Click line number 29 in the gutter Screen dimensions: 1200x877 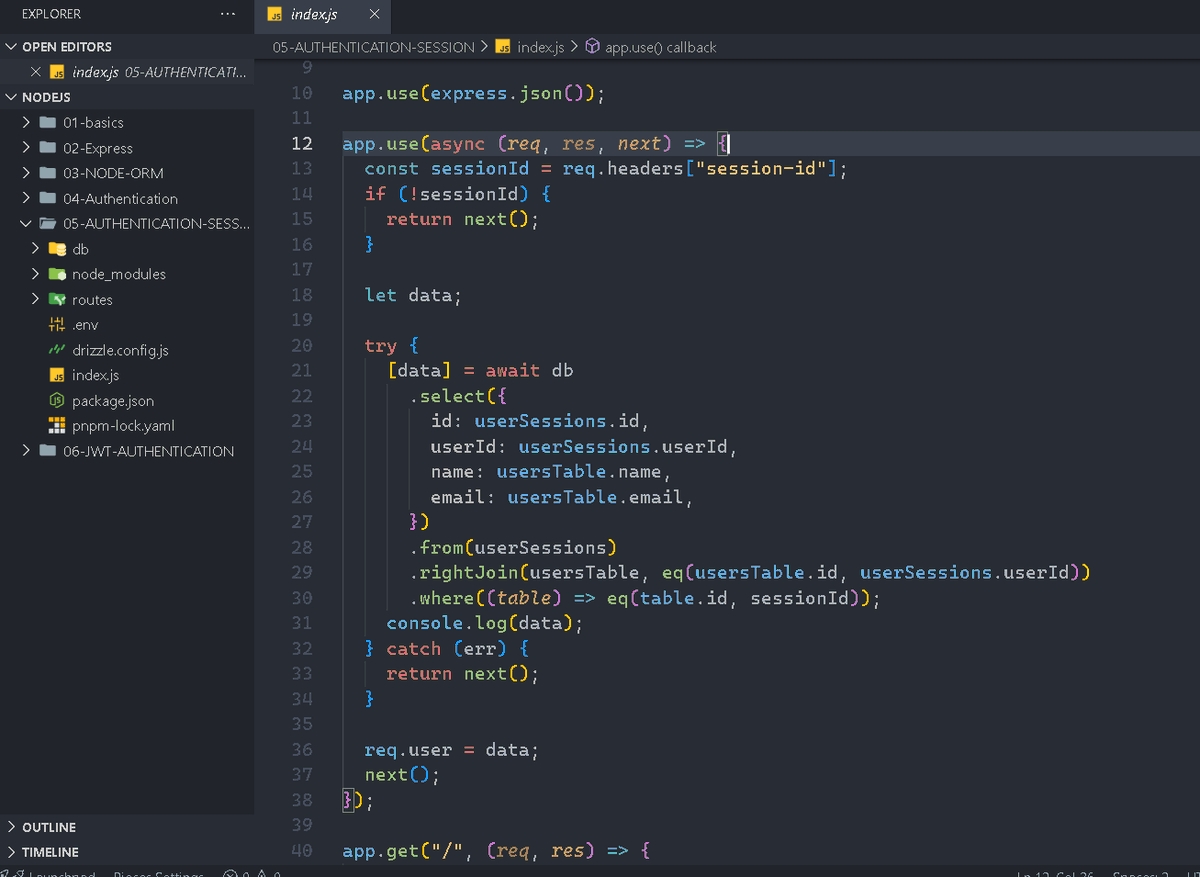click(x=301, y=572)
